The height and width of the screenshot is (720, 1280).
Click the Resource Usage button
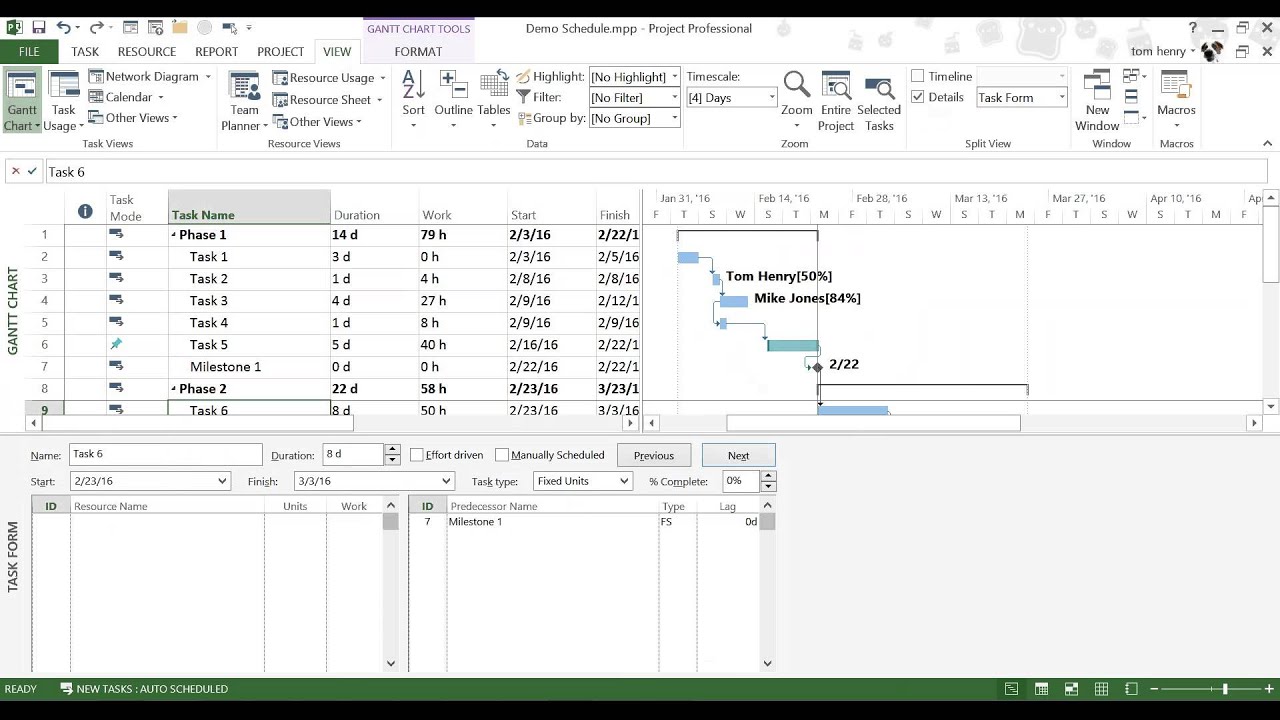[330, 77]
